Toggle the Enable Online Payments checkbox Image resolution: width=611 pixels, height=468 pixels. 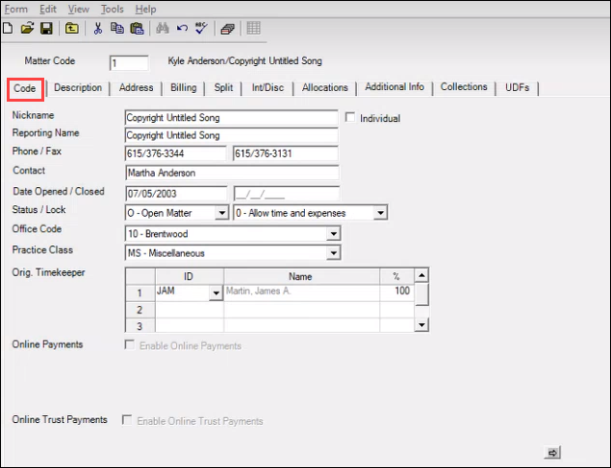(127, 346)
